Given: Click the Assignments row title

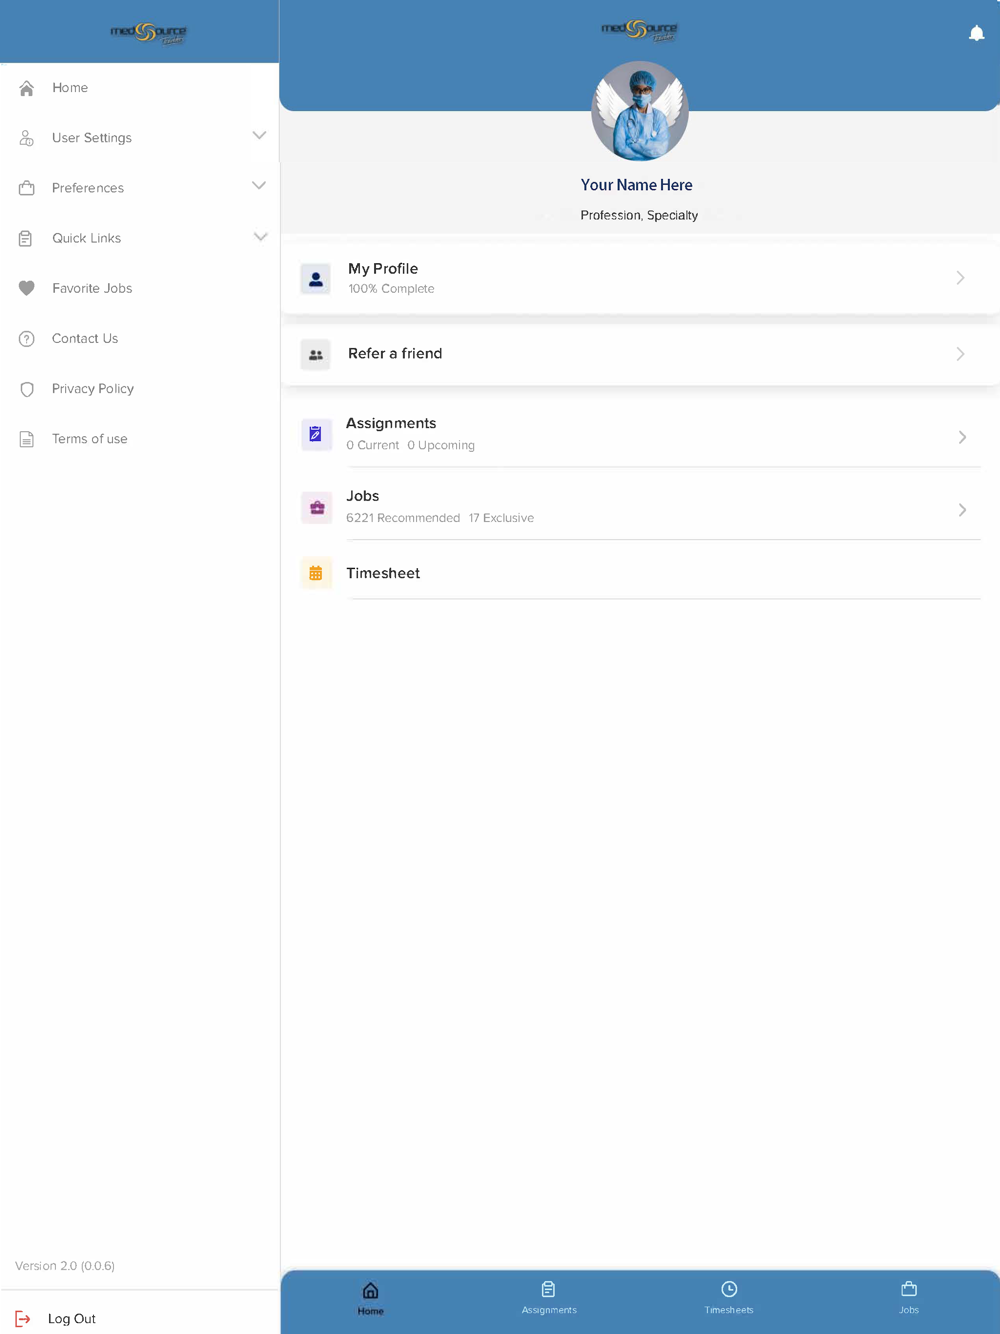Looking at the screenshot, I should click(391, 424).
